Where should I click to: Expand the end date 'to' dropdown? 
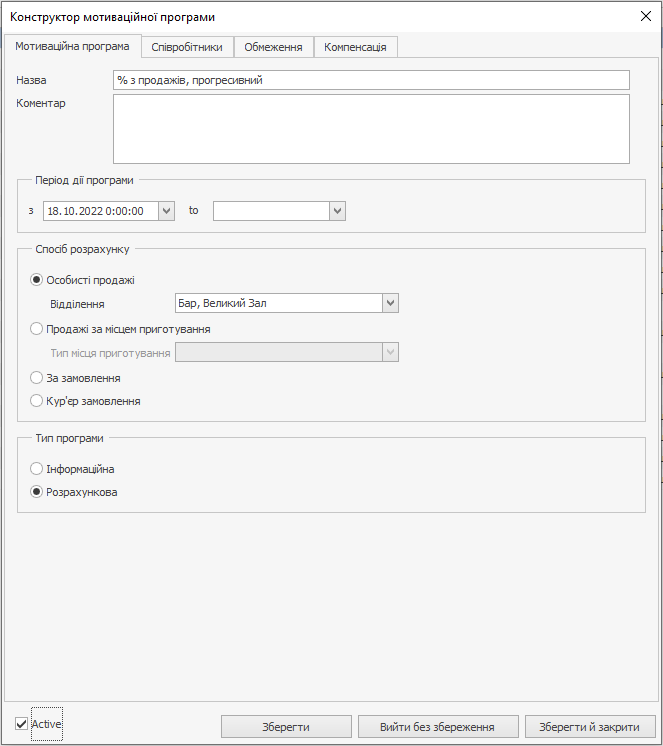tap(337, 211)
